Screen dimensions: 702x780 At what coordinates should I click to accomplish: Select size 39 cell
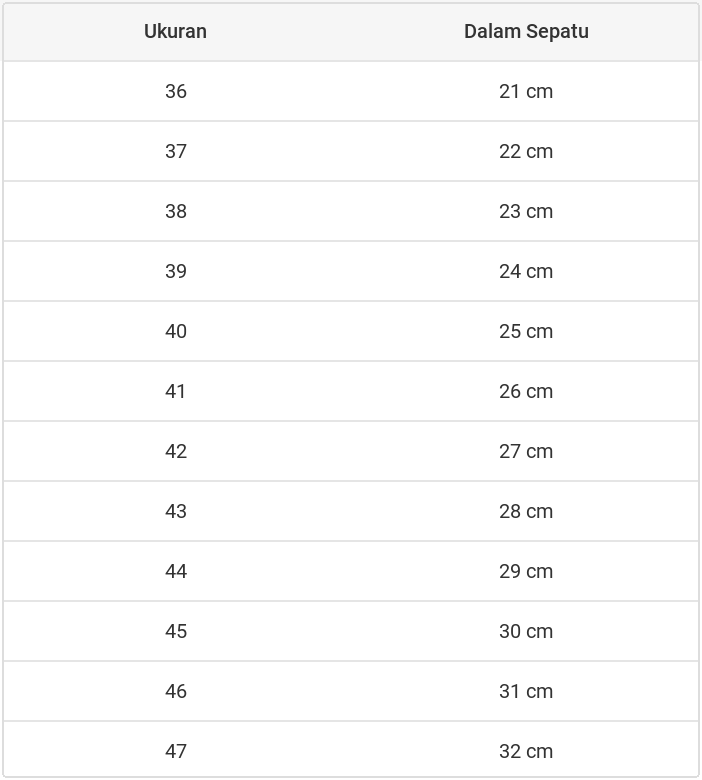176,271
